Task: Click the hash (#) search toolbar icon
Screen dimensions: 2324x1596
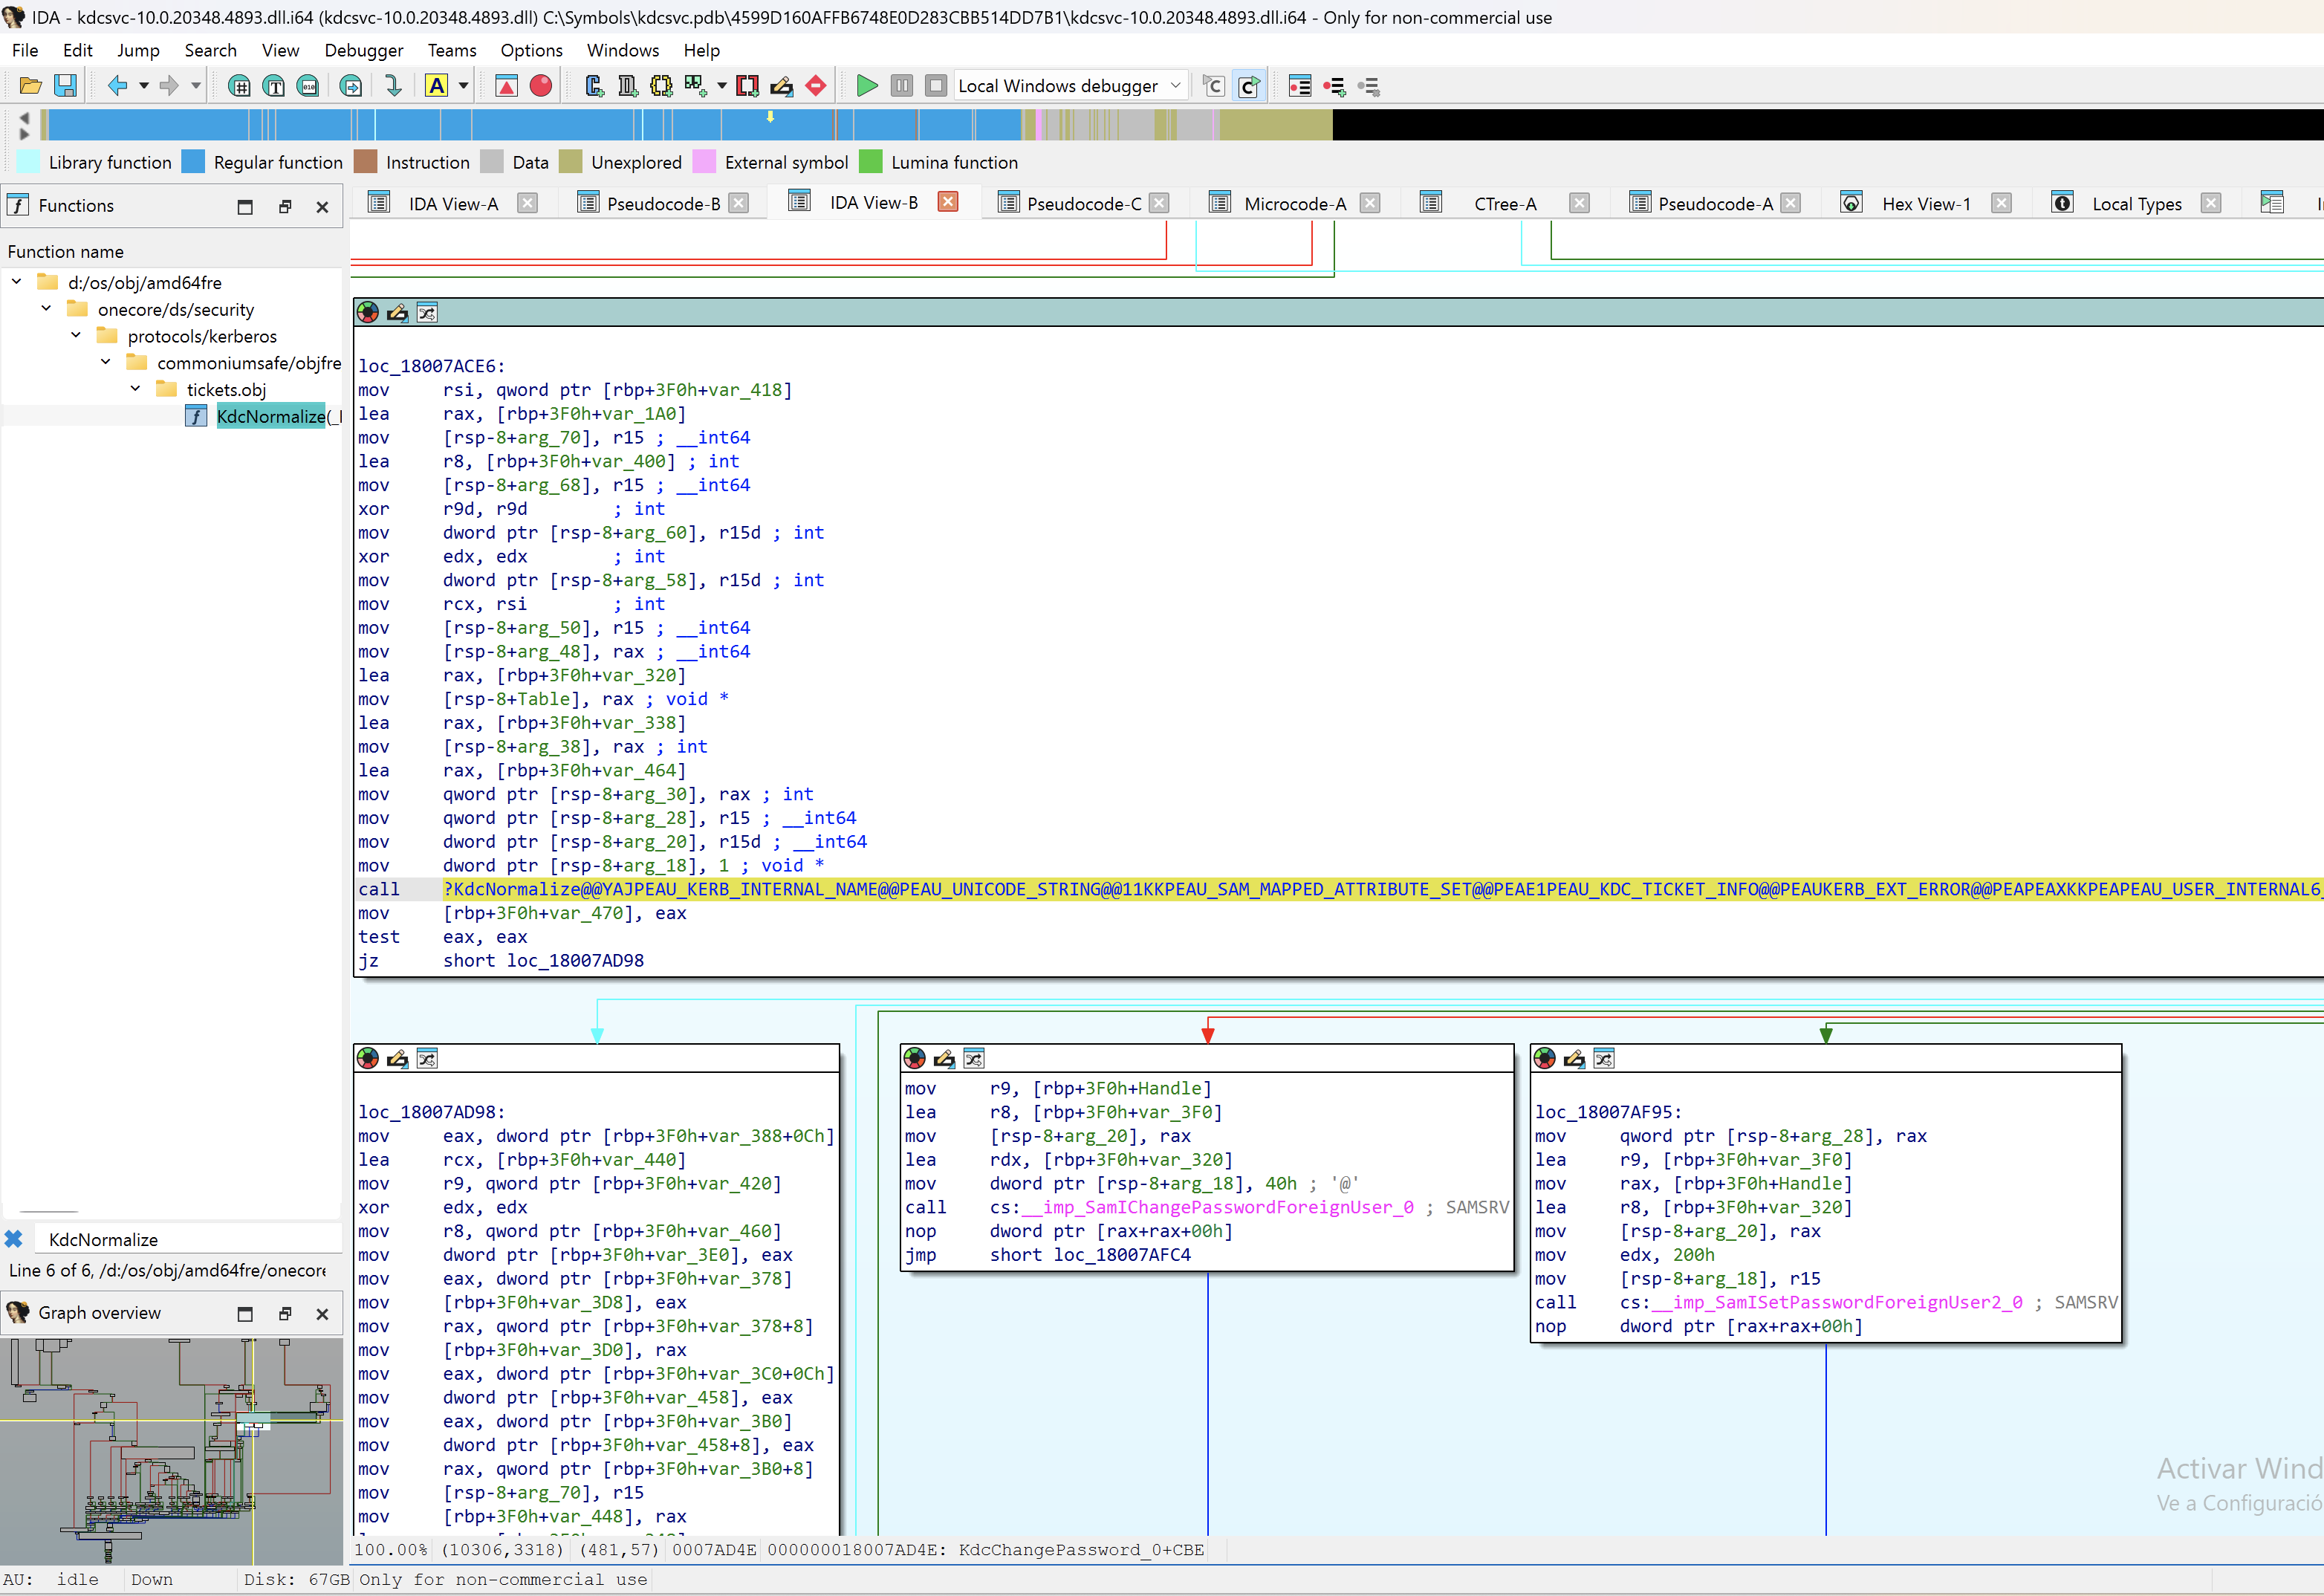Action: click(239, 86)
